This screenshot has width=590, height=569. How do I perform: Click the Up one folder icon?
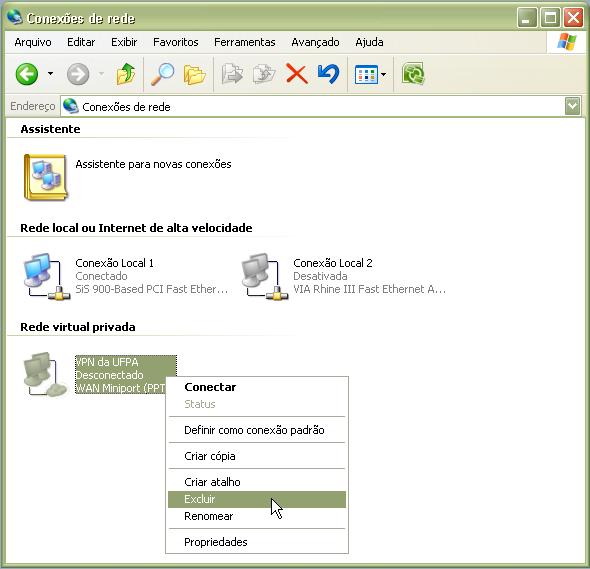coord(126,74)
